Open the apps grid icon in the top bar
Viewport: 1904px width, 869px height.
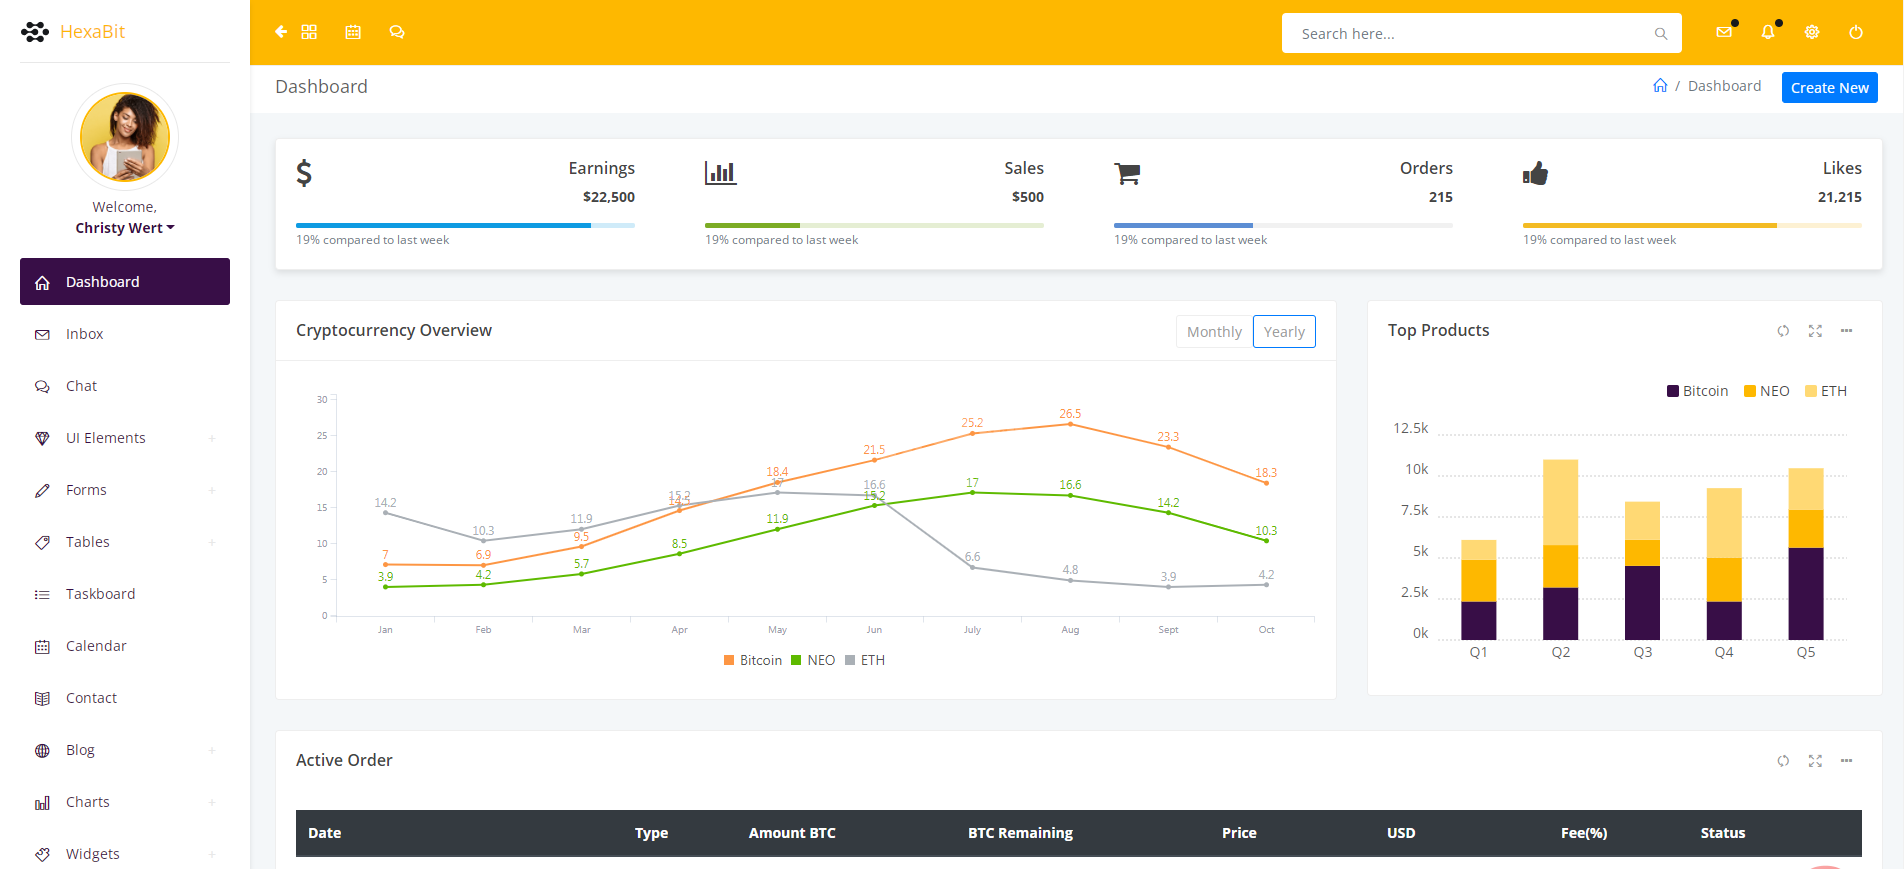click(x=309, y=32)
